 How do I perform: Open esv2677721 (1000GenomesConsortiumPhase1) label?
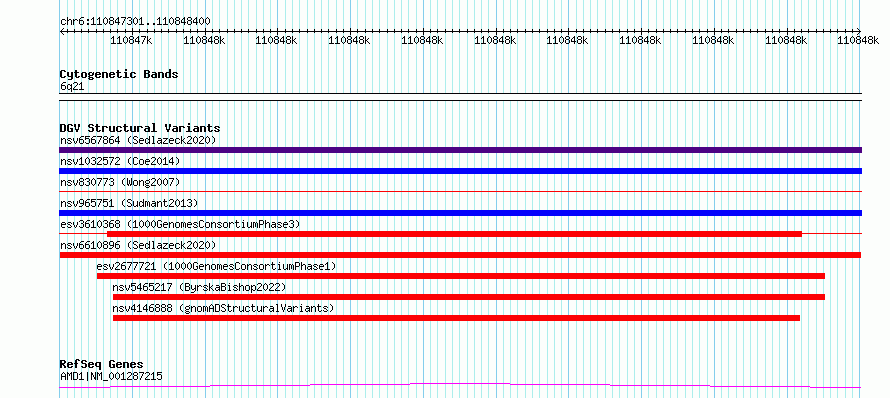pyautogui.click(x=216, y=266)
